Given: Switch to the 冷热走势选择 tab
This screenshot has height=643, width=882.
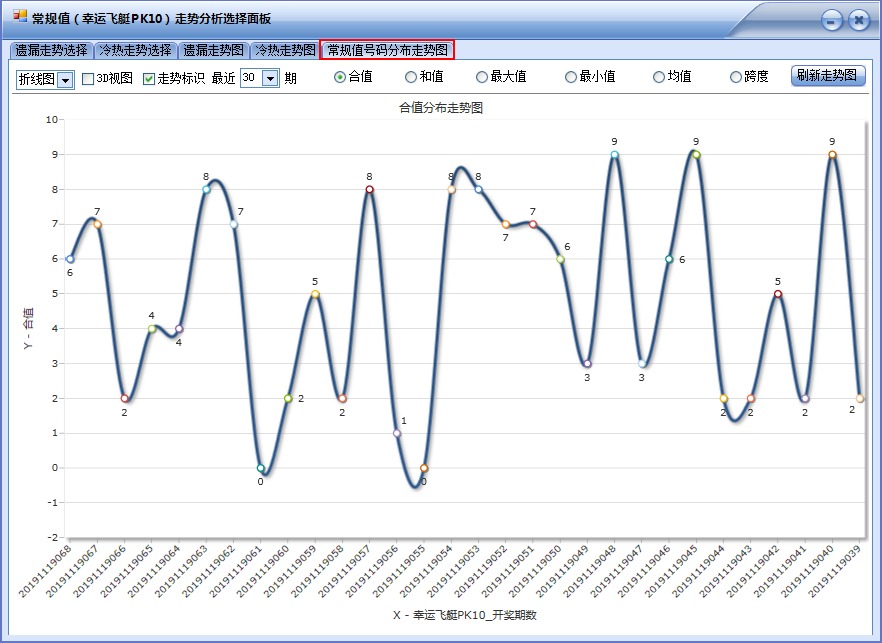Looking at the screenshot, I should (135, 50).
